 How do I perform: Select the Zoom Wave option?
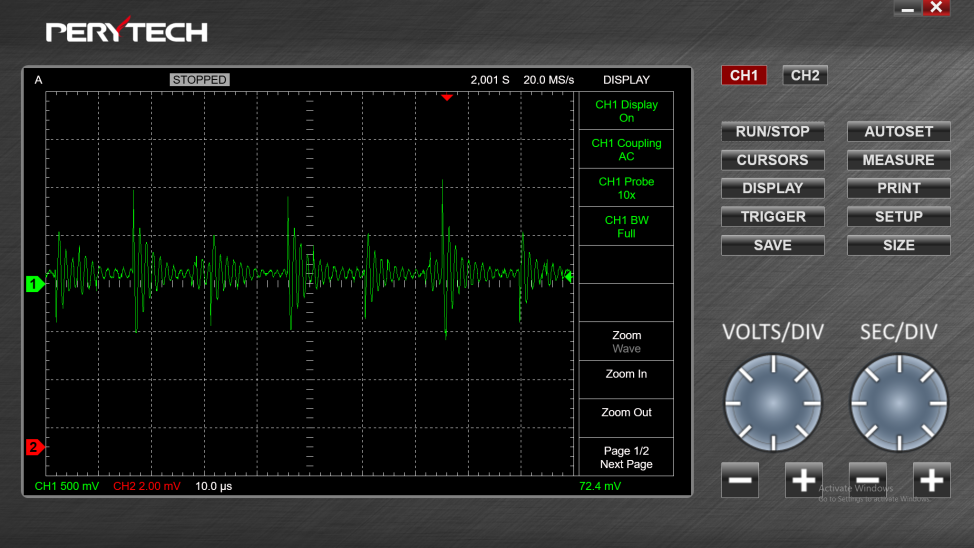click(626, 342)
